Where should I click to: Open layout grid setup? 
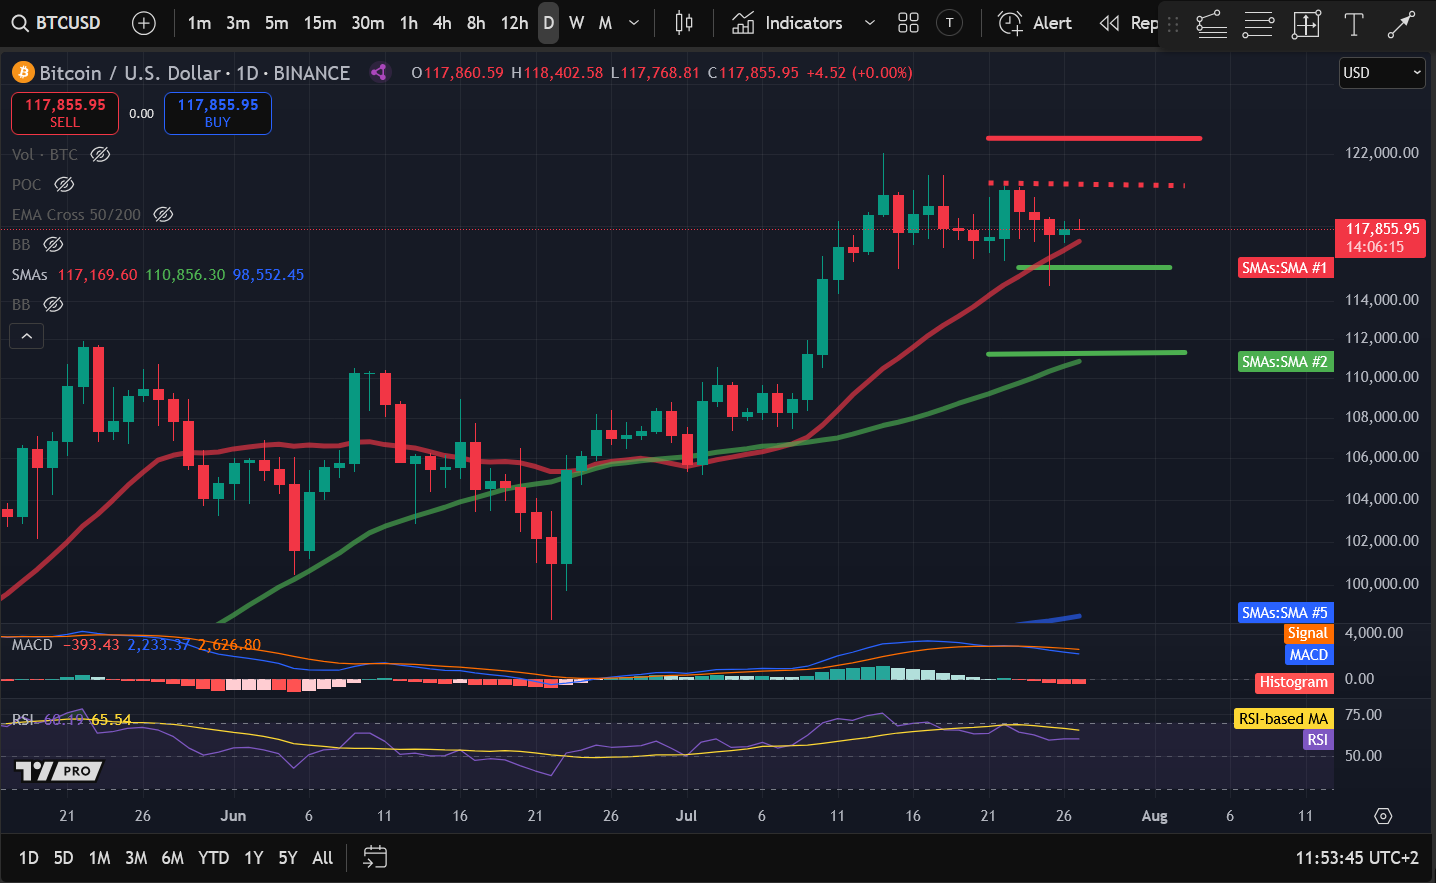(x=908, y=23)
